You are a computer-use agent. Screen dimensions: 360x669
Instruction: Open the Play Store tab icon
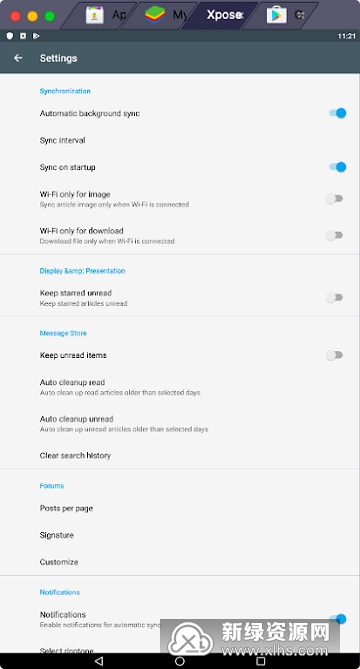pyautogui.click(x=276, y=15)
